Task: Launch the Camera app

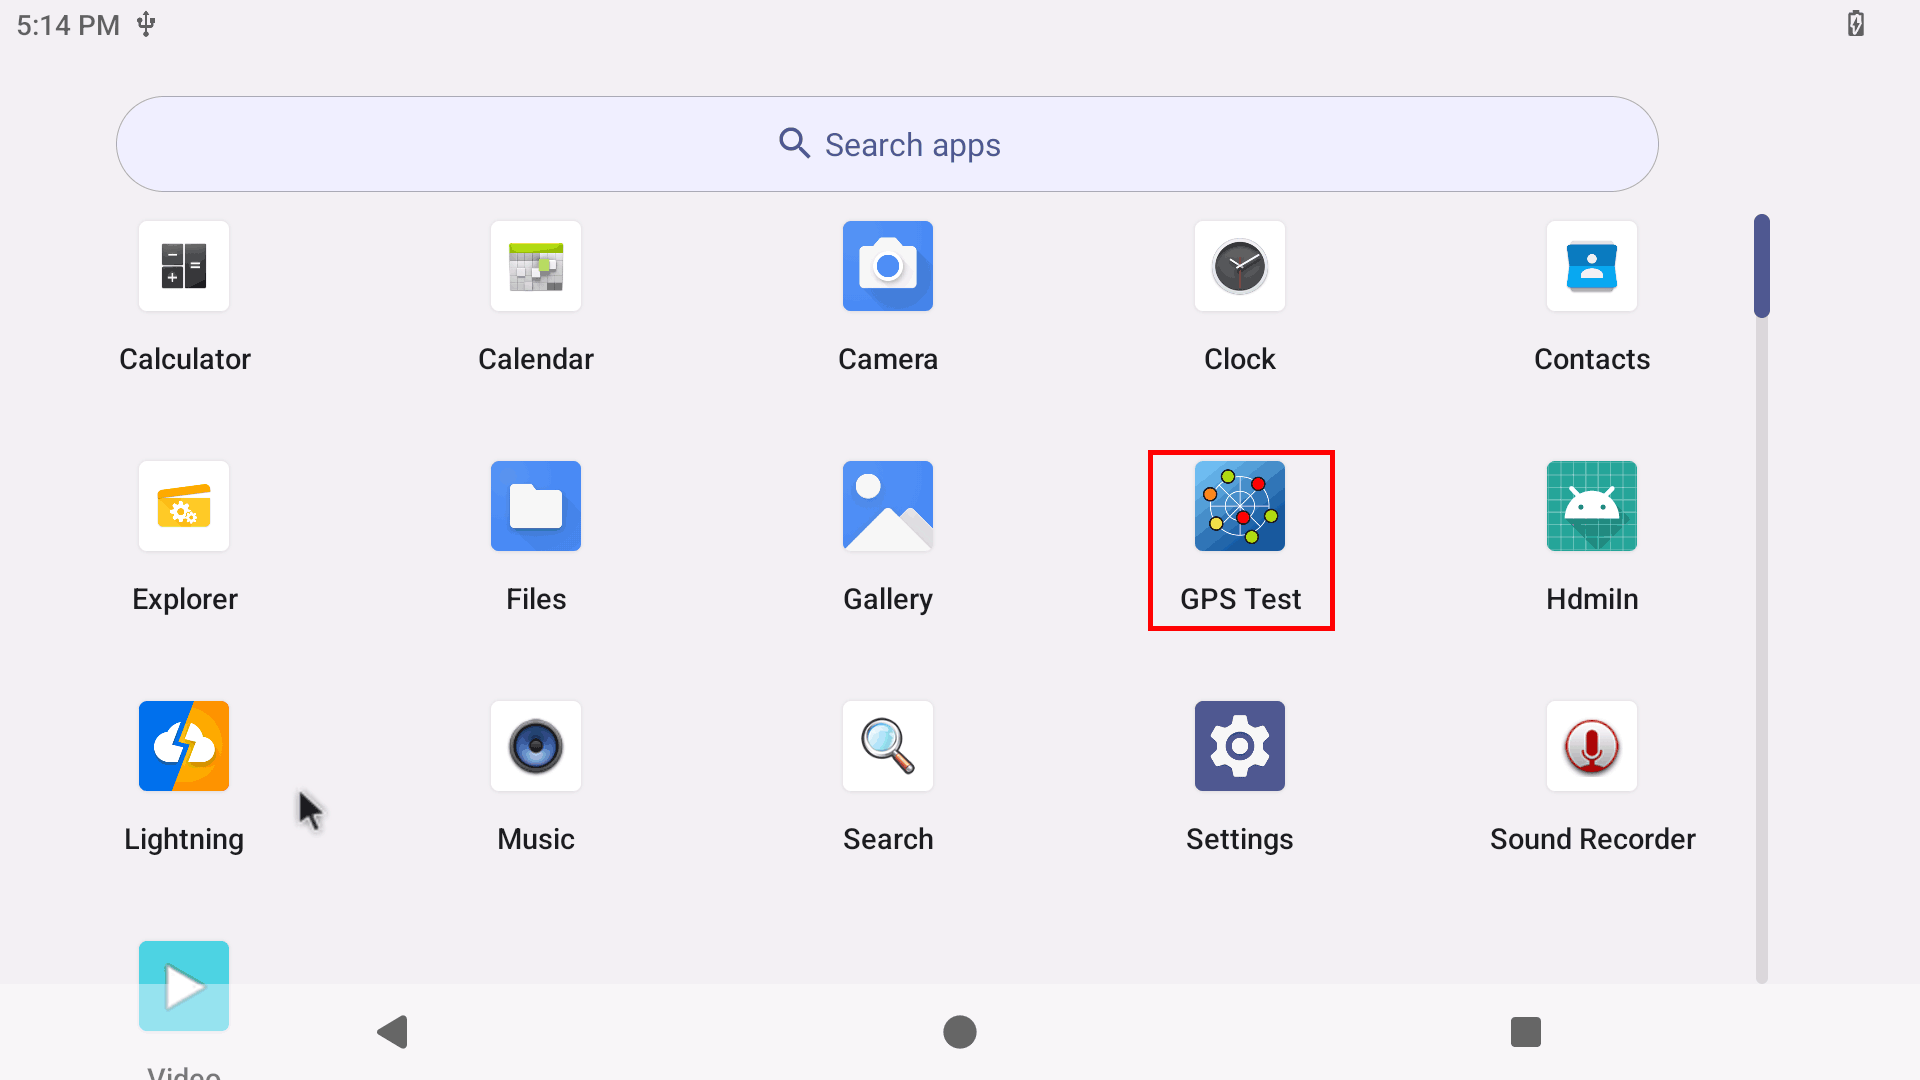Action: [888, 266]
